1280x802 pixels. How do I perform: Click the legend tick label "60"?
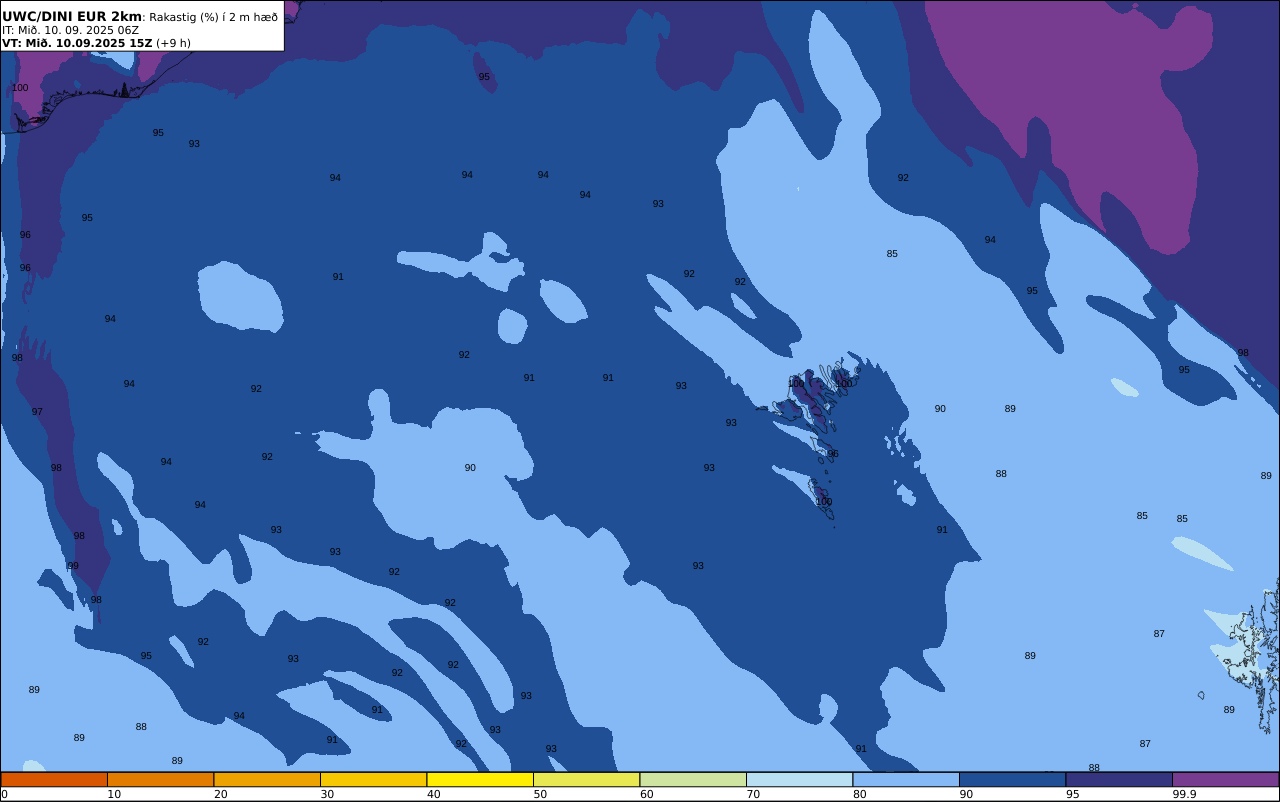(x=646, y=794)
